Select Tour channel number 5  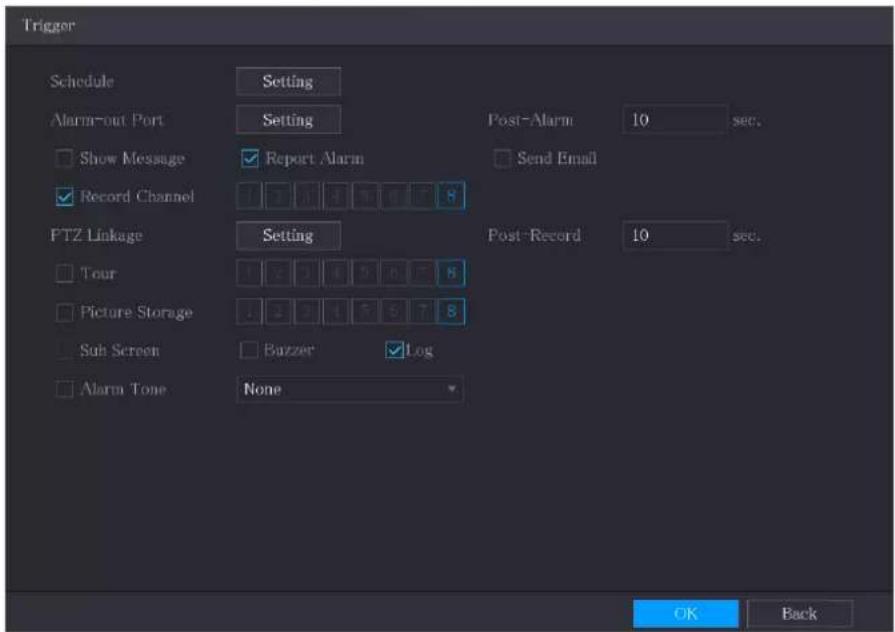(x=365, y=273)
